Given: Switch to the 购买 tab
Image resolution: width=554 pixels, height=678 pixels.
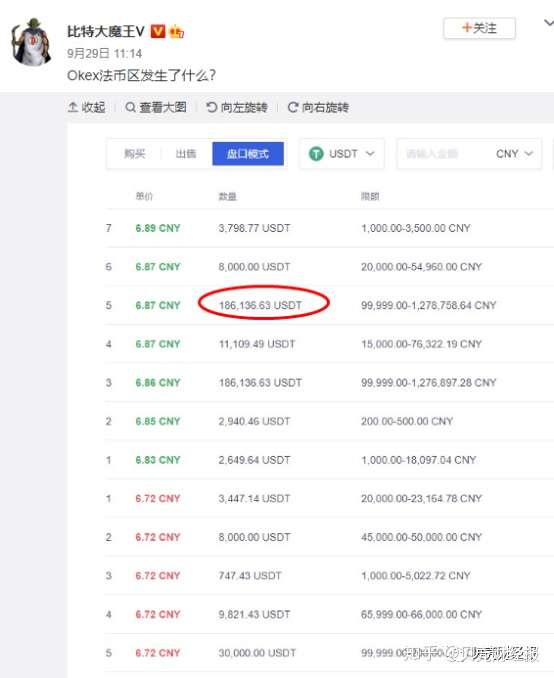Looking at the screenshot, I should 134,154.
